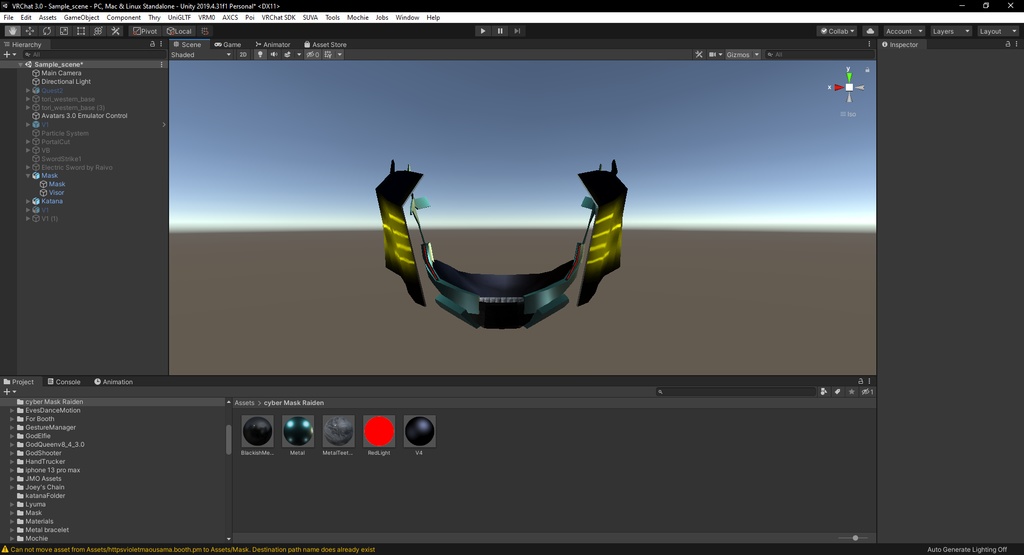Screen dimensions: 1024x555
Task: Select the Visor object in Hierarchy
Action: coord(56,193)
